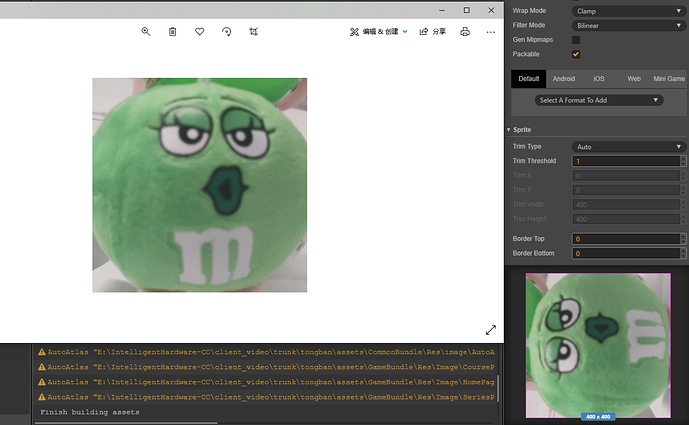
Task: Switch to the Android tab
Action: [564, 79]
